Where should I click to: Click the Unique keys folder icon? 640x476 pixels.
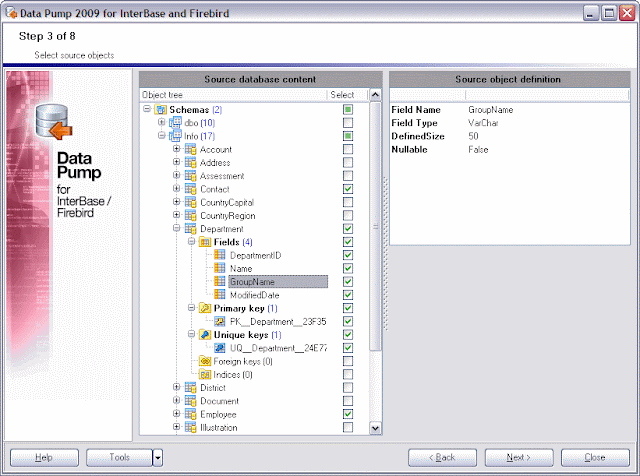[x=205, y=335]
